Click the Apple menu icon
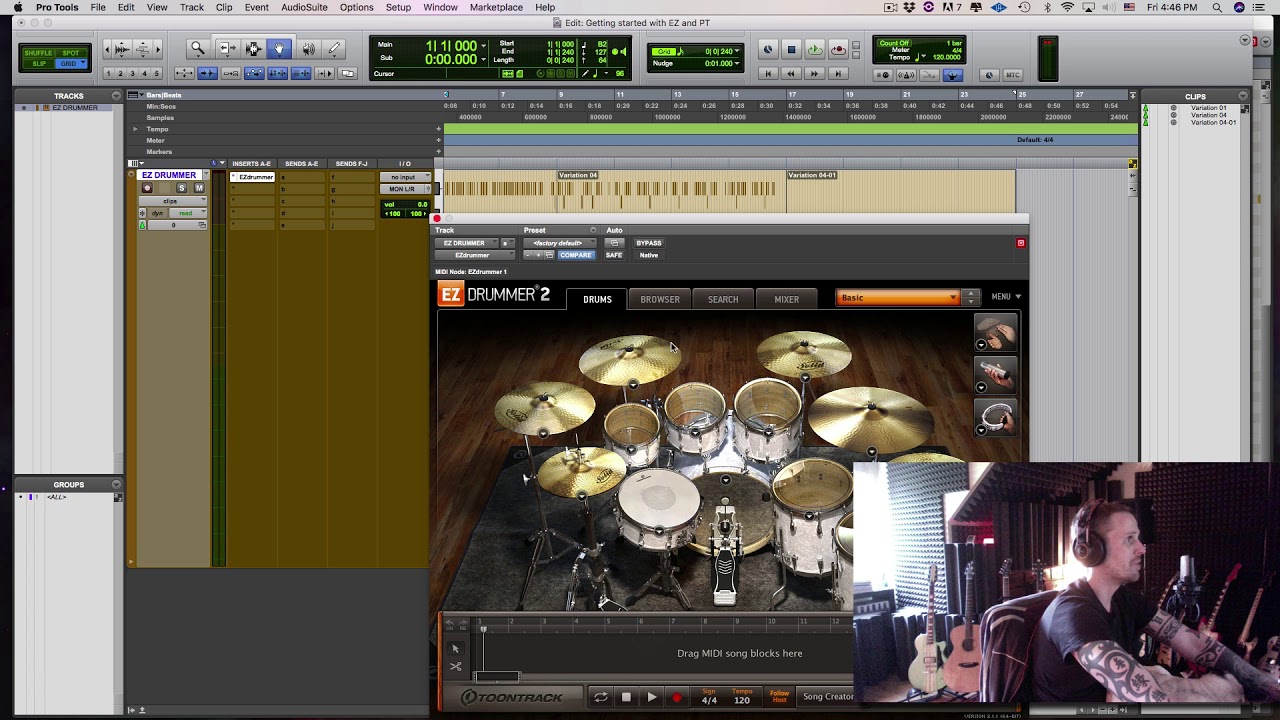Screen dimensions: 1280x720 point(17,7)
